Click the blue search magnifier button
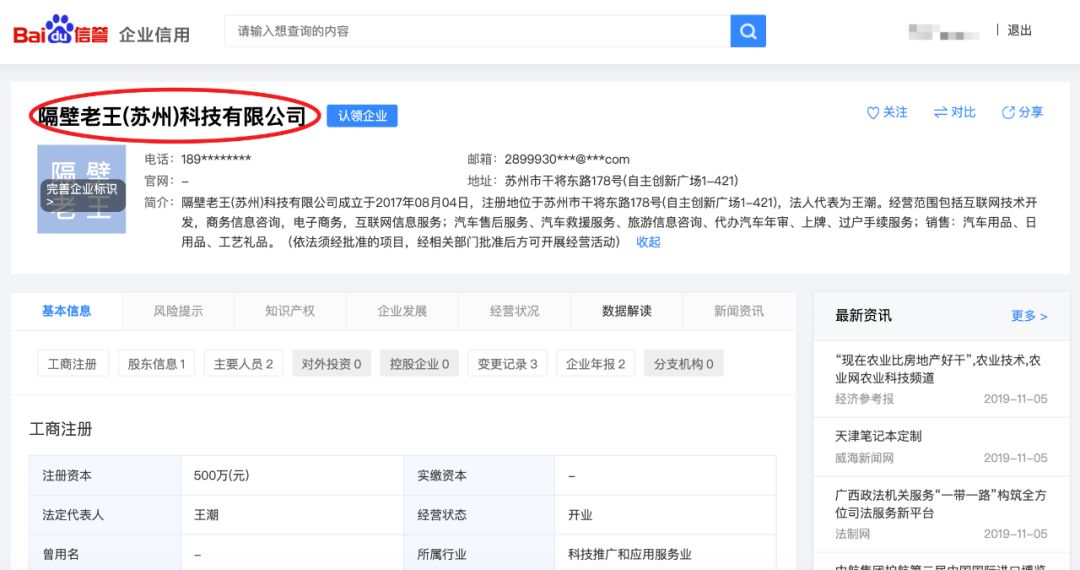The width and height of the screenshot is (1080, 570). 747,31
